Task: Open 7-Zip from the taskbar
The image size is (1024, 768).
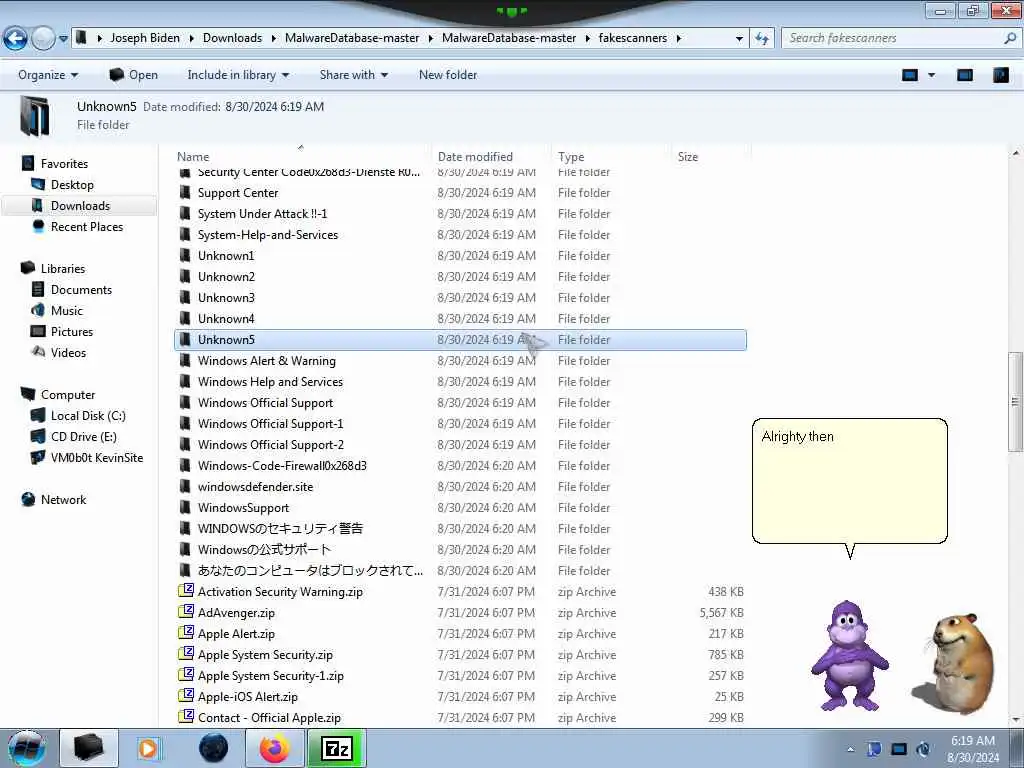Action: (337, 748)
